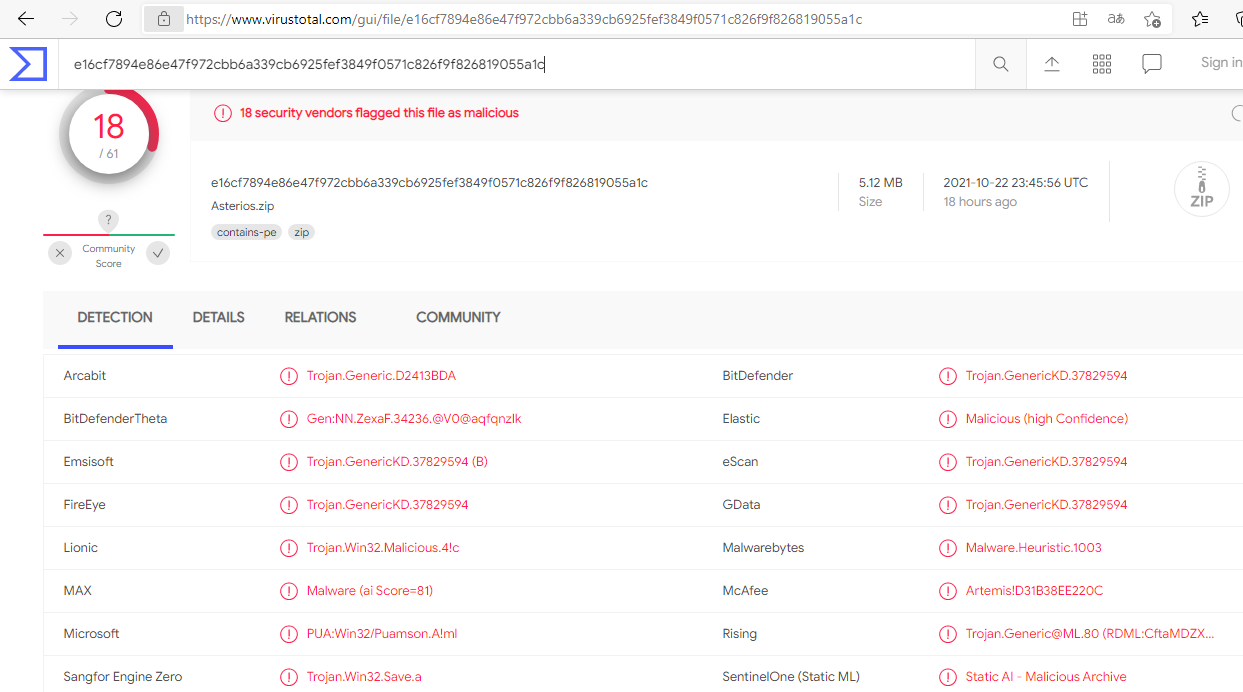Image resolution: width=1243 pixels, height=692 pixels.
Task: Vote file as harmless with check icon
Action: coord(158,253)
